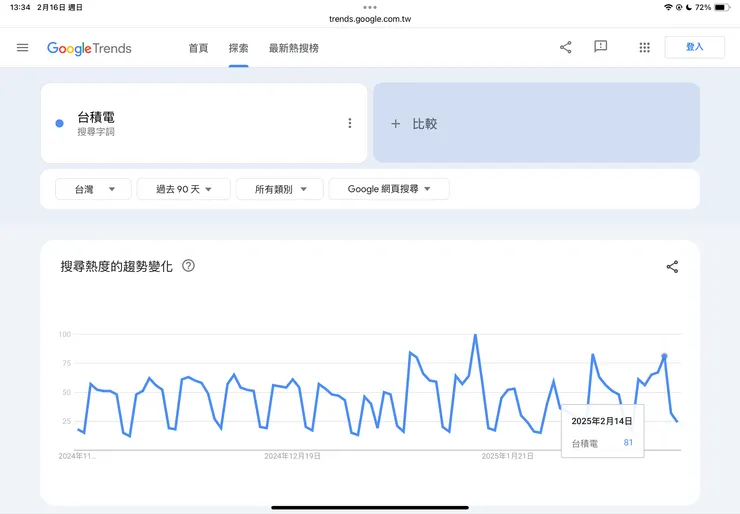Viewport: 740px width, 514px height.
Task: Expand the Google 網頁搜尋 dropdown
Action: (389, 189)
